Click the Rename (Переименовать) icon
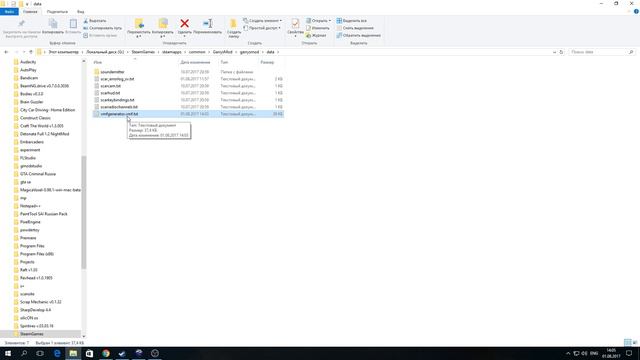 coord(207,24)
